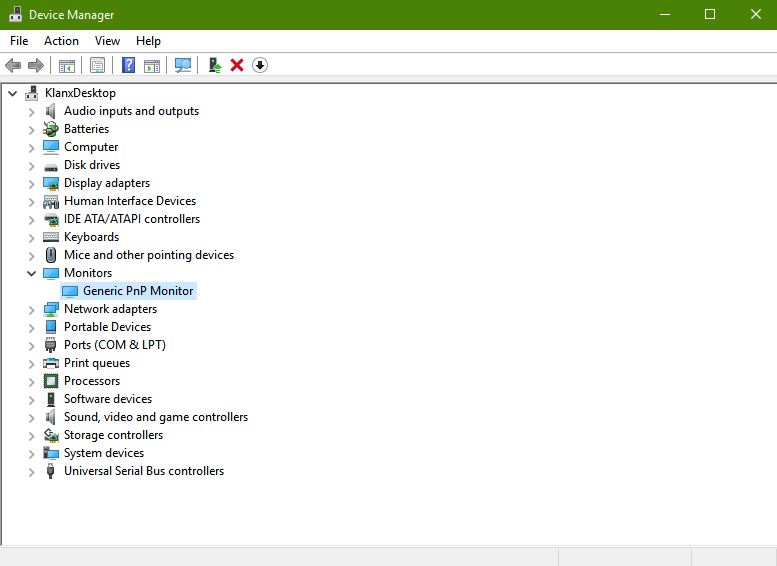Viewport: 777px width, 566px height.
Task: Click the Network adapters category icon
Action: (51, 309)
